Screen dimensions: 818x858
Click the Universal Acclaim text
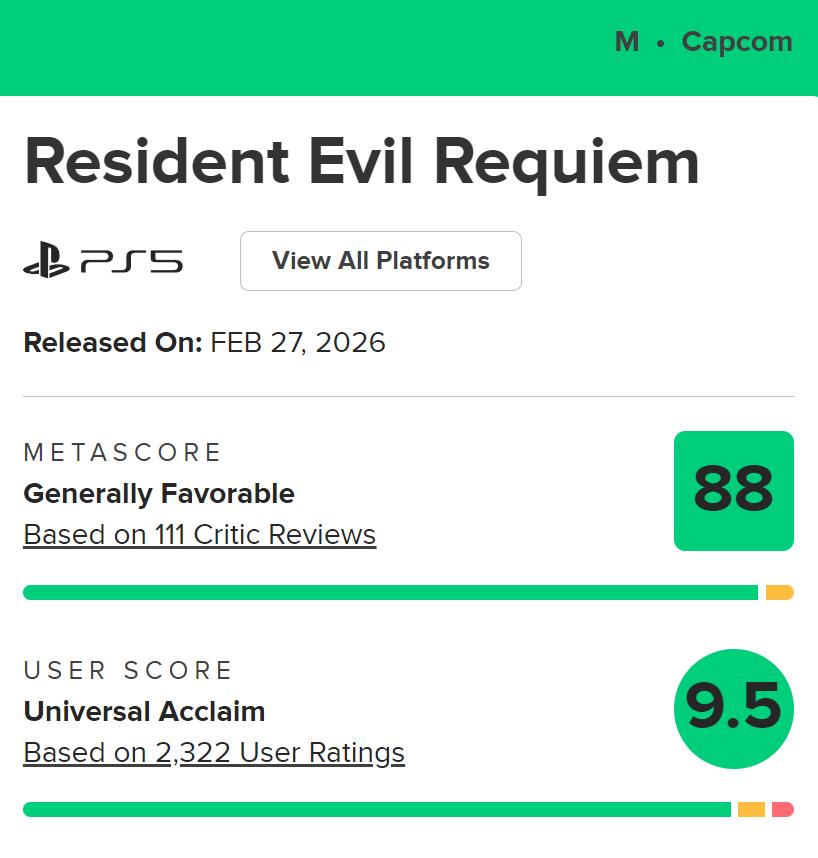point(144,712)
